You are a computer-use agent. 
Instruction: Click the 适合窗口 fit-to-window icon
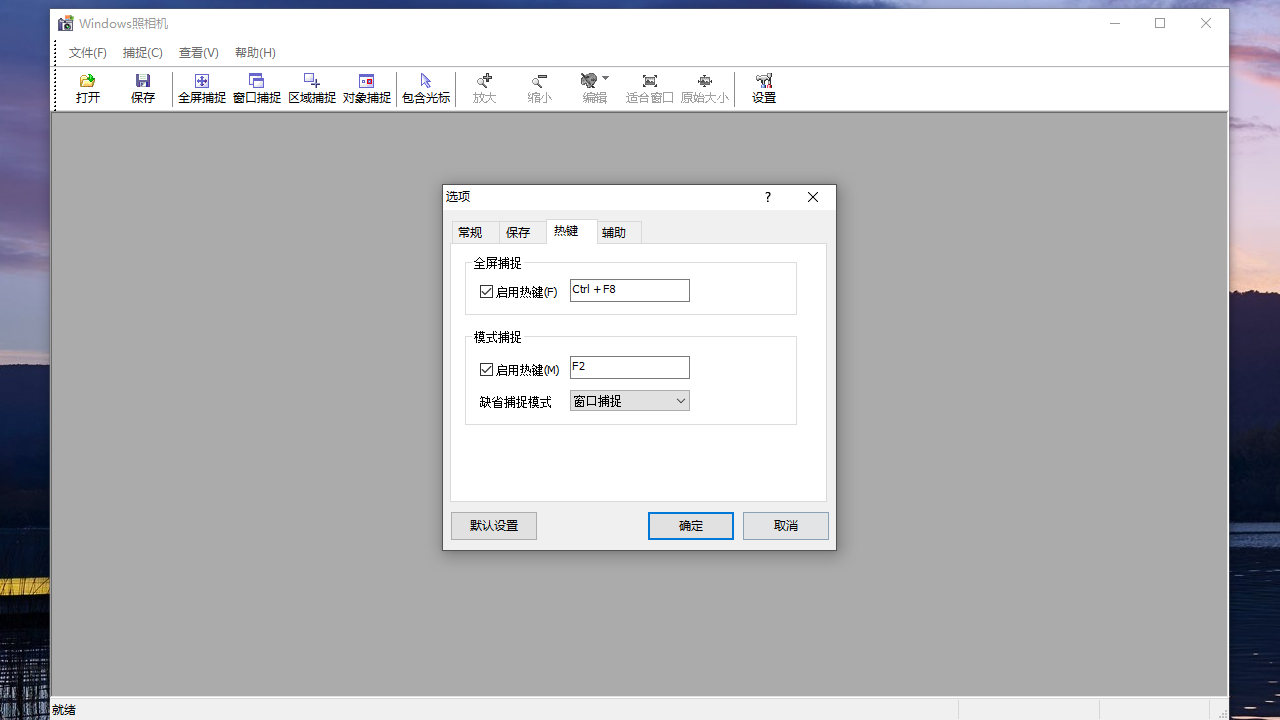649,88
